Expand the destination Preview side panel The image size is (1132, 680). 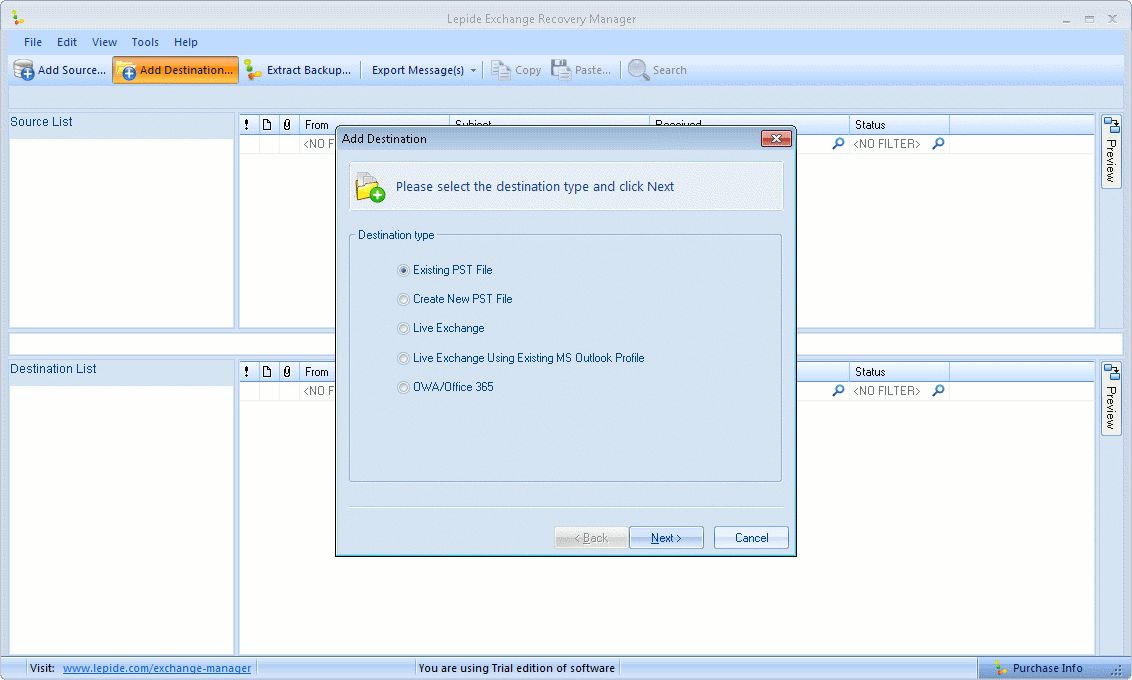coord(1111,398)
